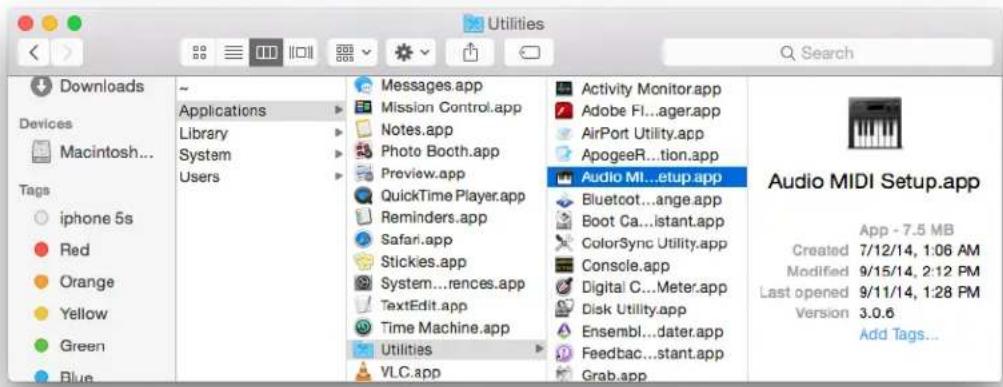This screenshot has height=387, width=1003.
Task: Click the Boot Camp Assistant app icon
Action: 564,221
